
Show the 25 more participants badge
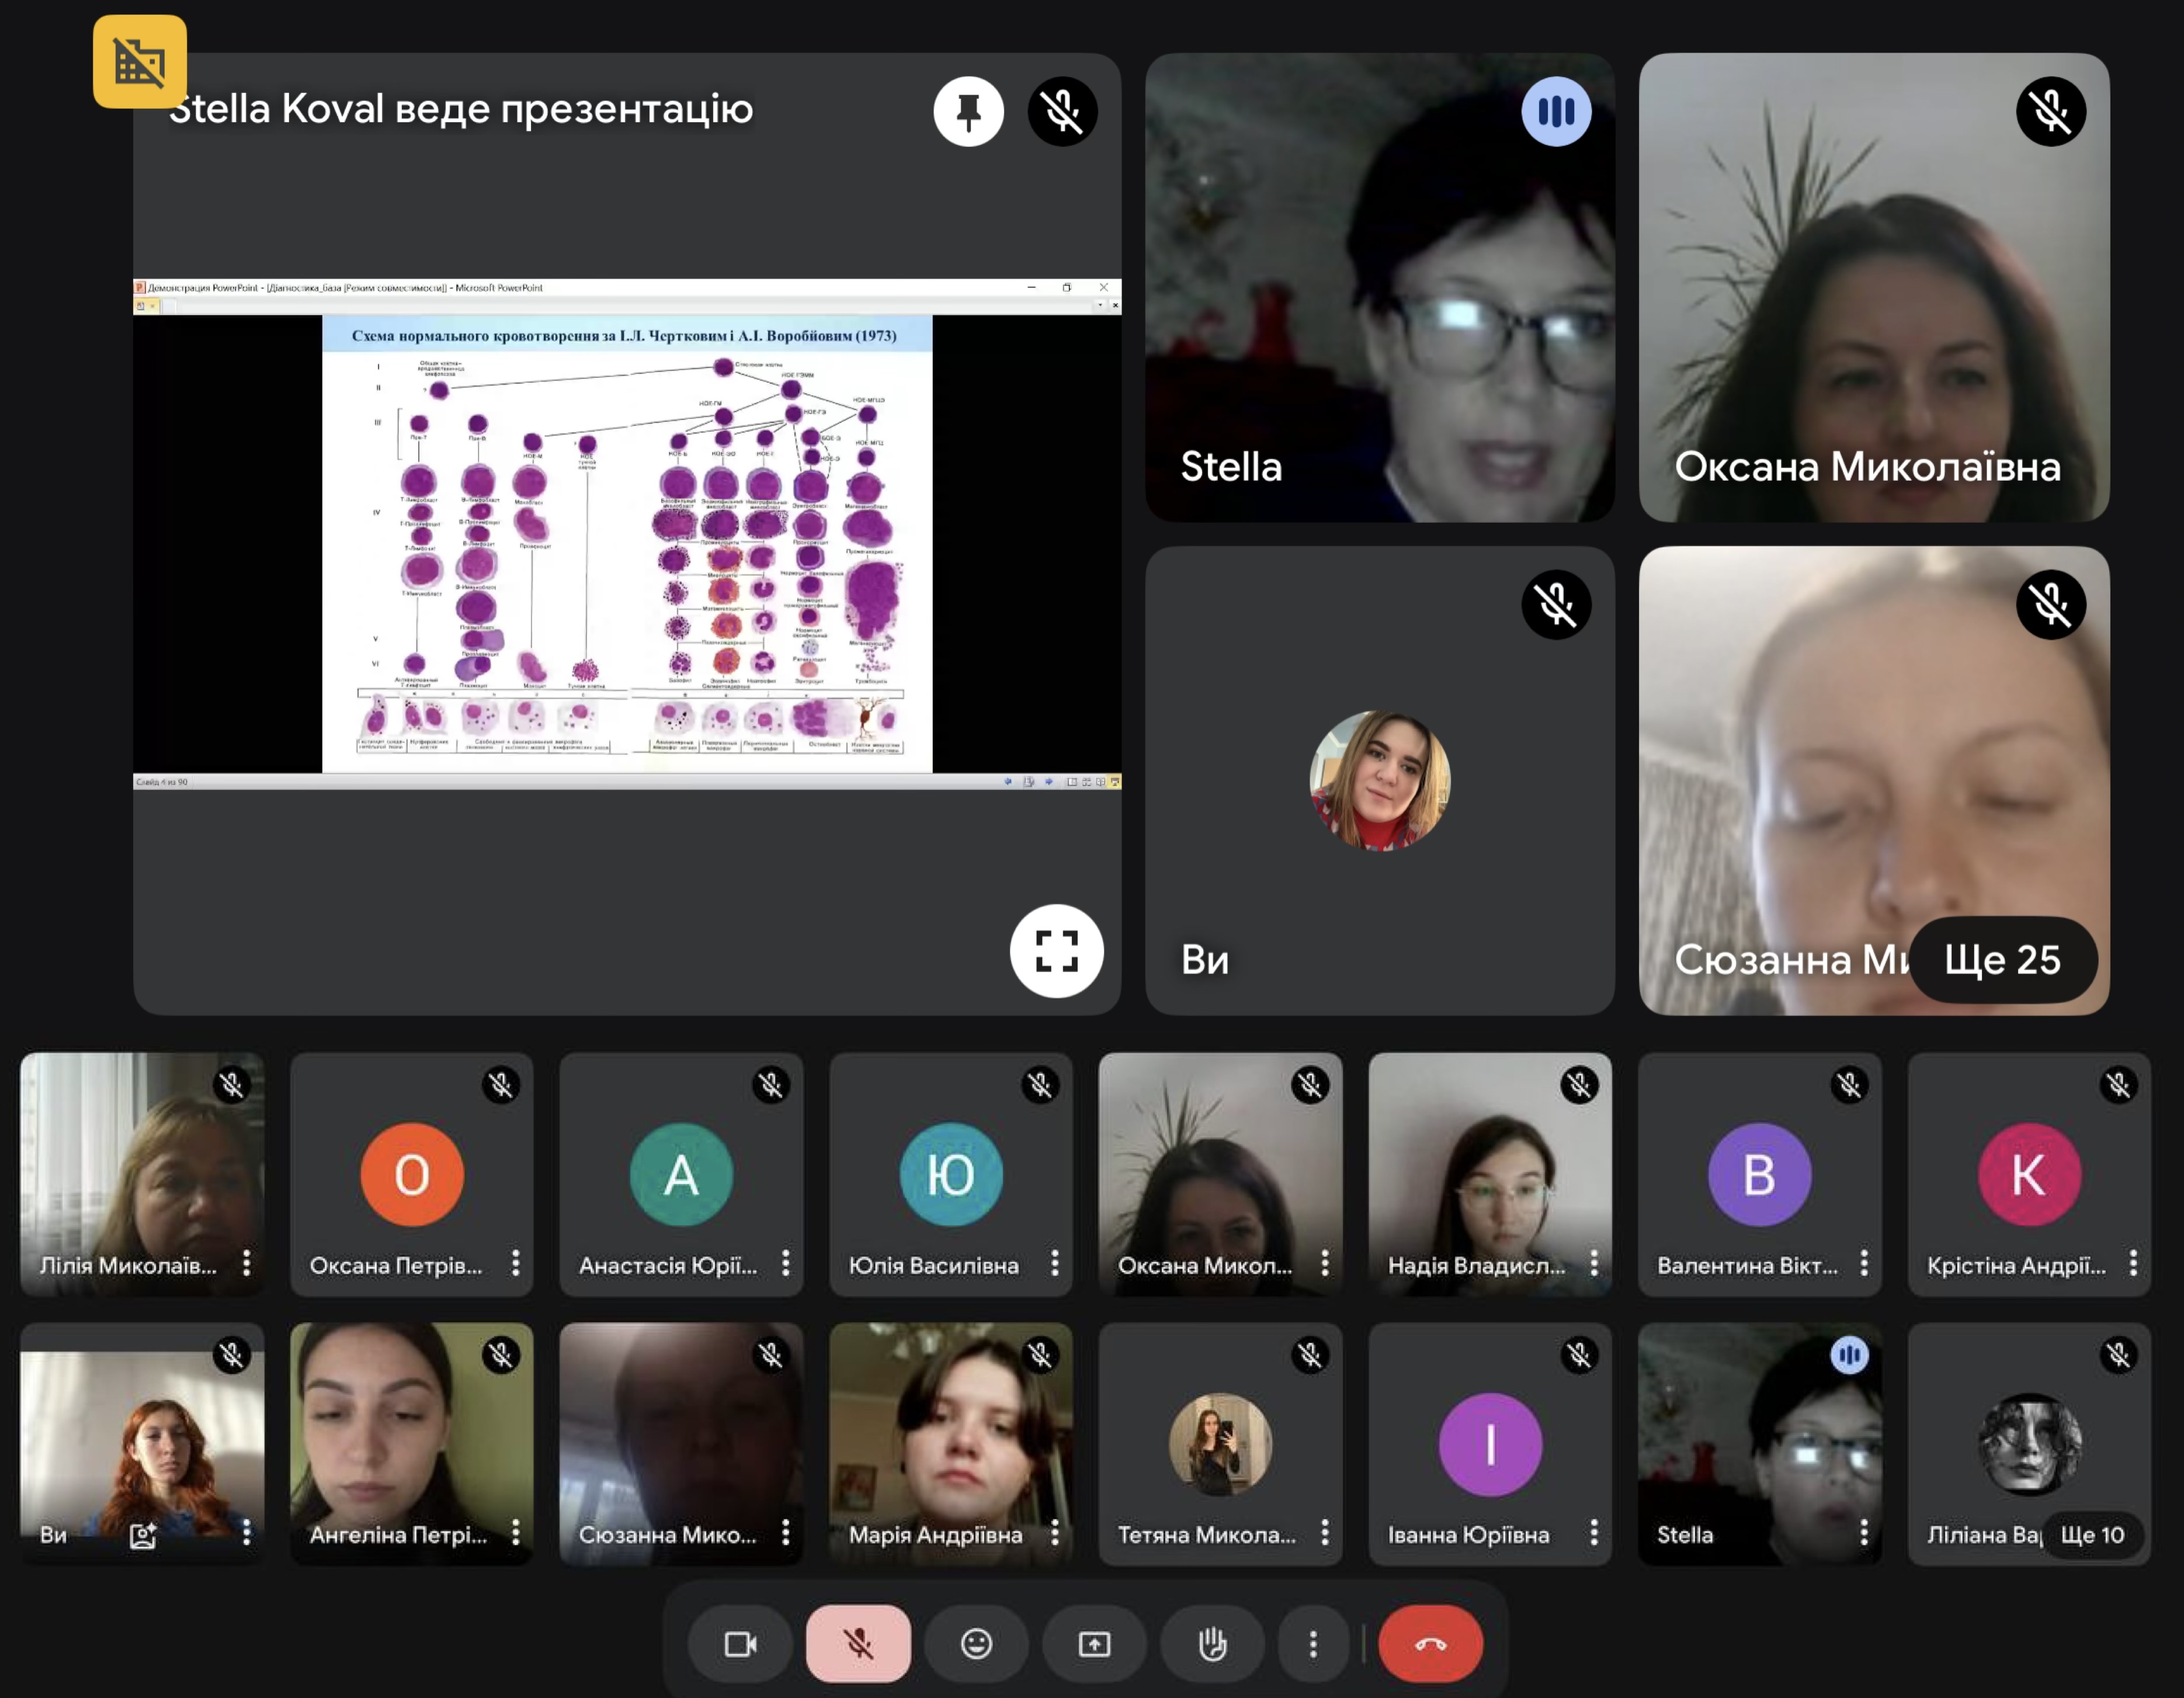[x=2002, y=960]
